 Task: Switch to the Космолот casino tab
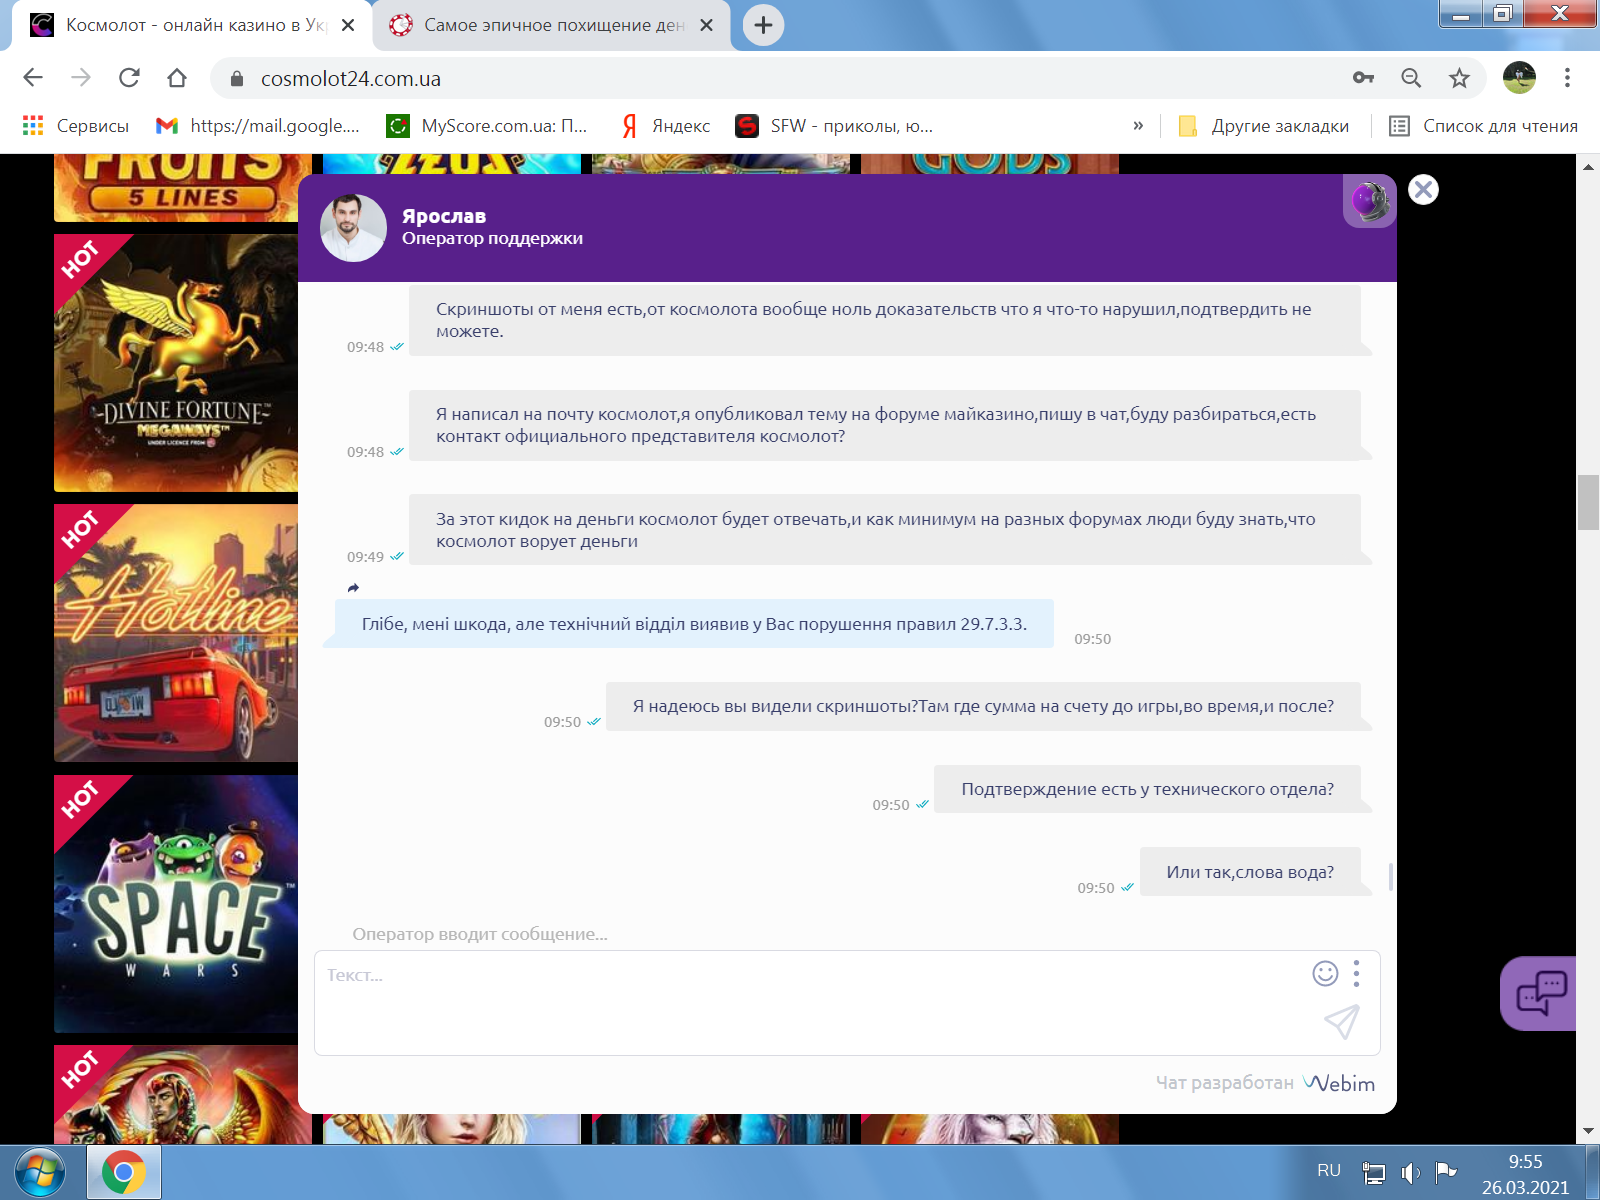click(x=190, y=25)
